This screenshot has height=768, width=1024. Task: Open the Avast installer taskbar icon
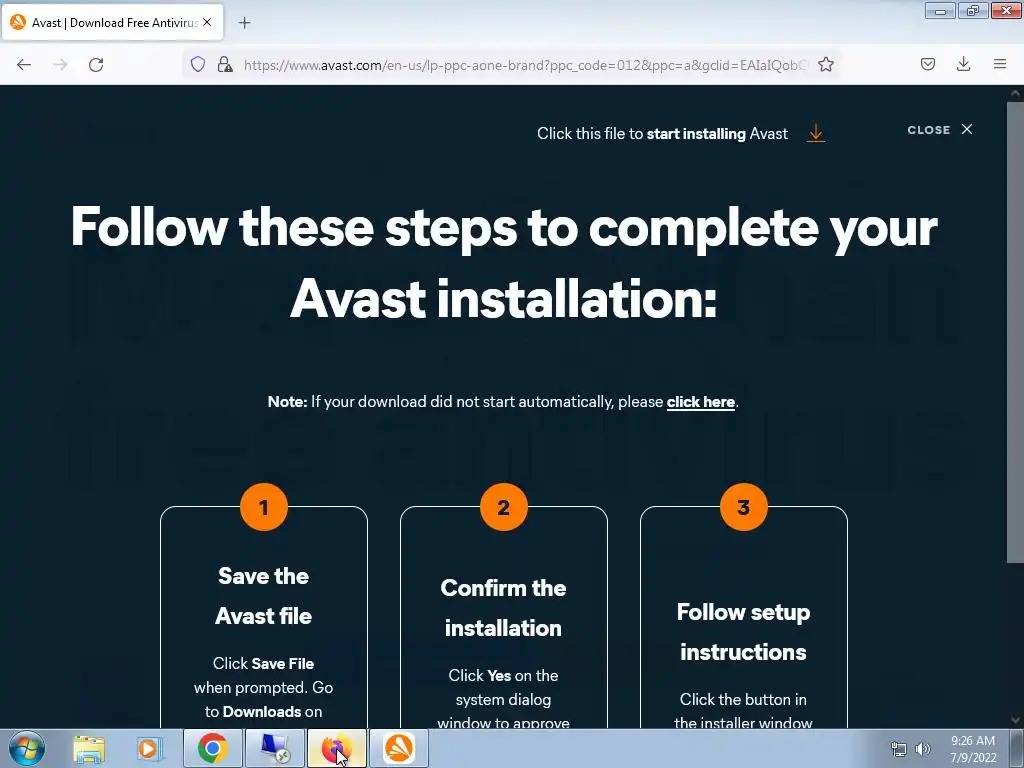tap(399, 748)
